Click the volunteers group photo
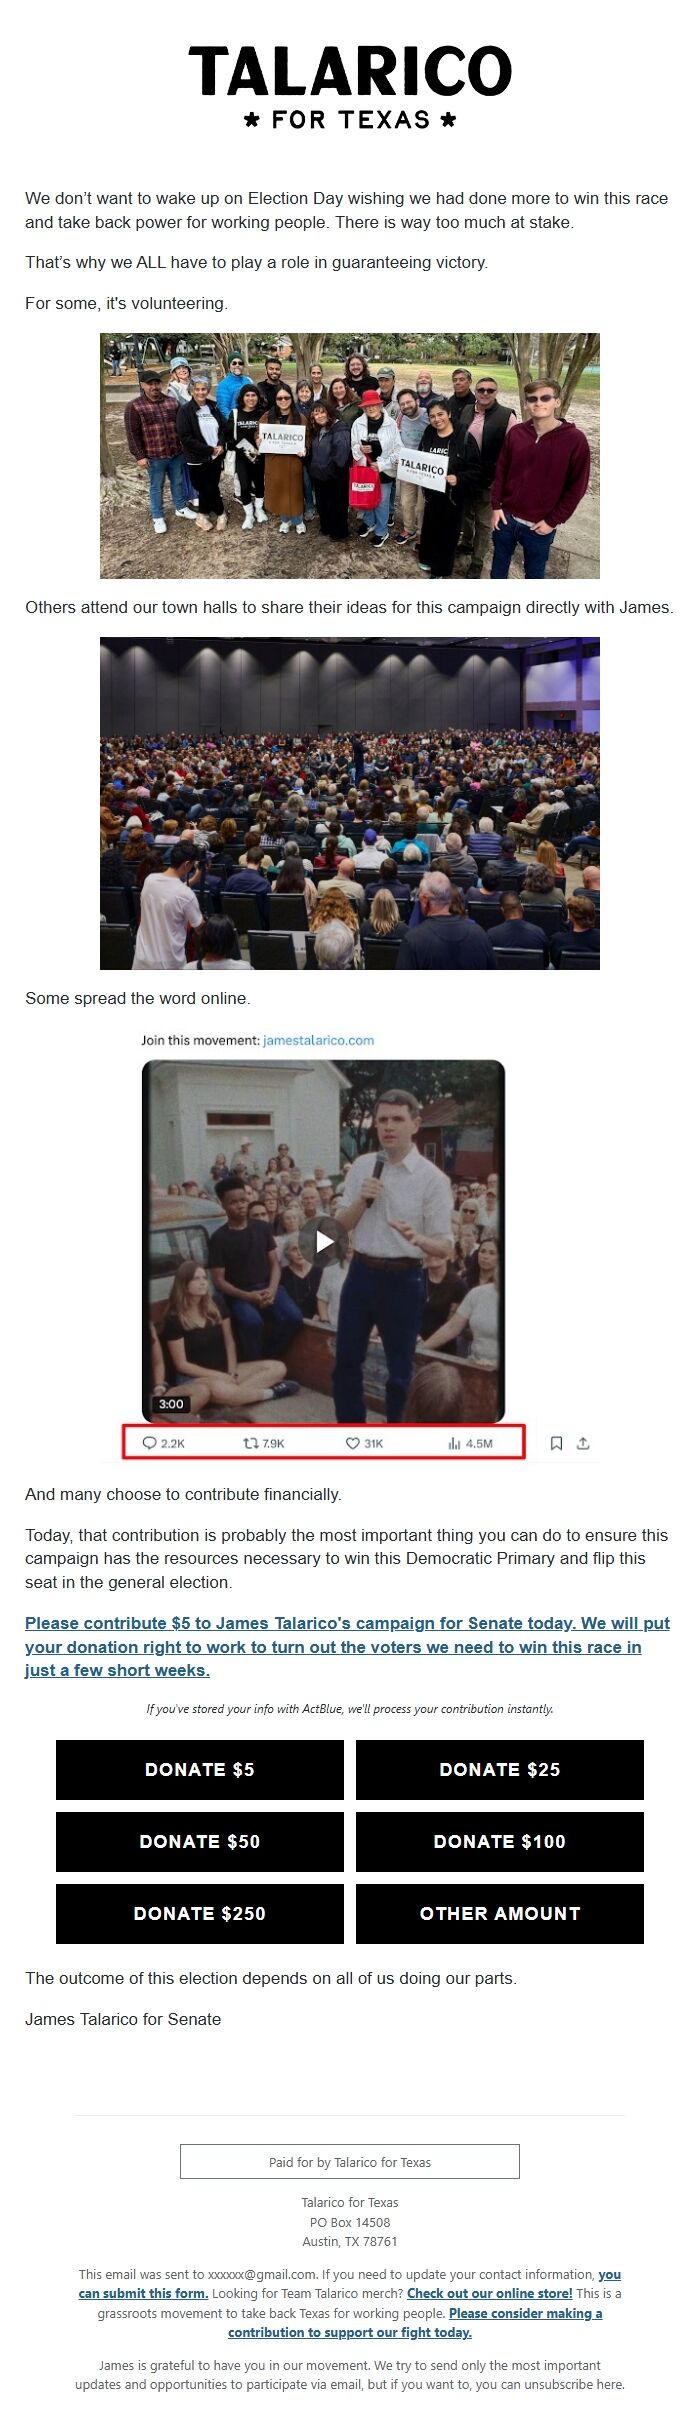The width and height of the screenshot is (700, 2416). coord(350,456)
